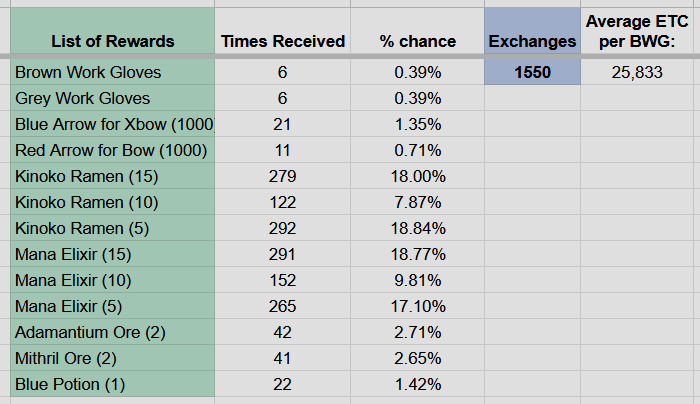The width and height of the screenshot is (700, 404).
Task: Select the "Average ETC per BWG:" header
Action: (x=639, y=30)
